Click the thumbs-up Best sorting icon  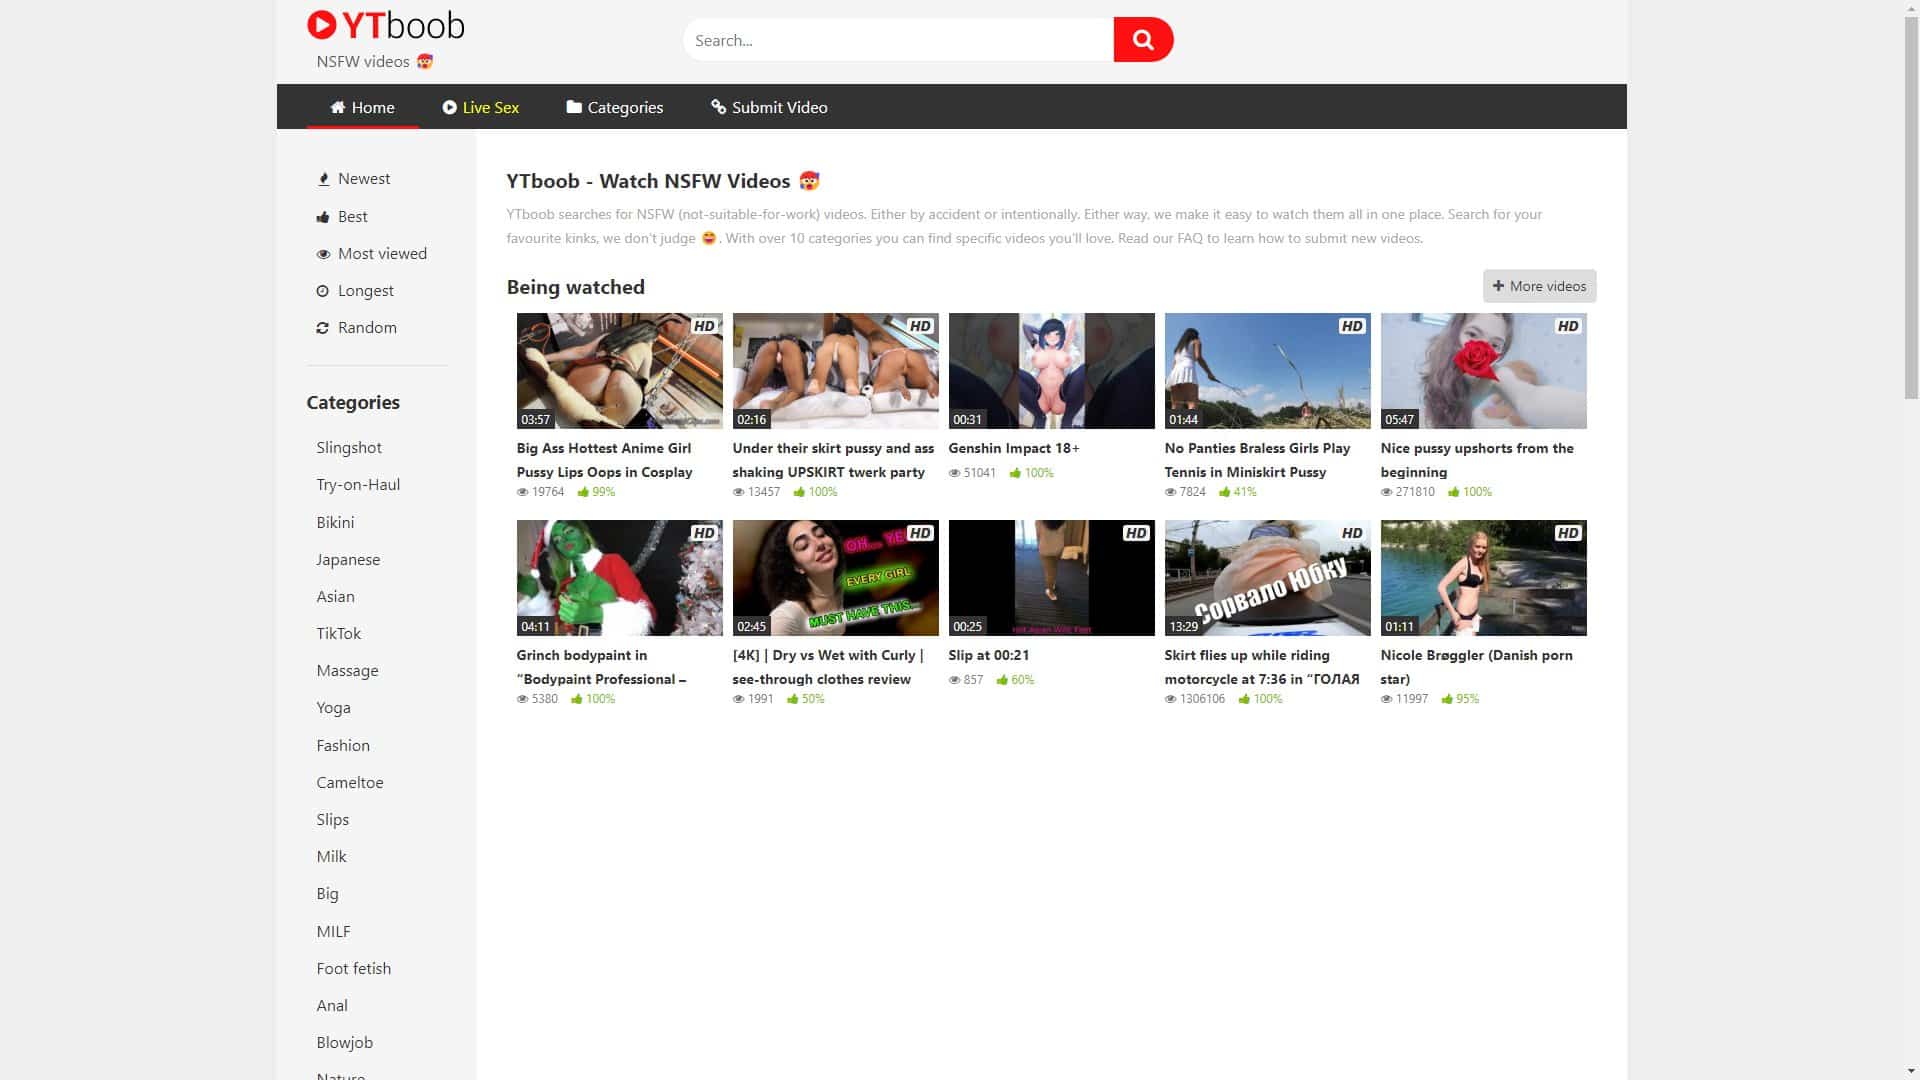coord(323,216)
